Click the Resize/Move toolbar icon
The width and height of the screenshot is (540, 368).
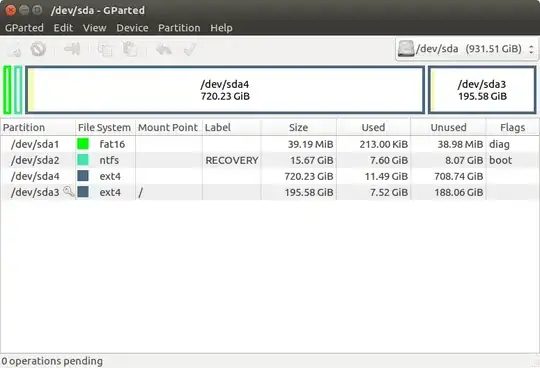[72, 49]
